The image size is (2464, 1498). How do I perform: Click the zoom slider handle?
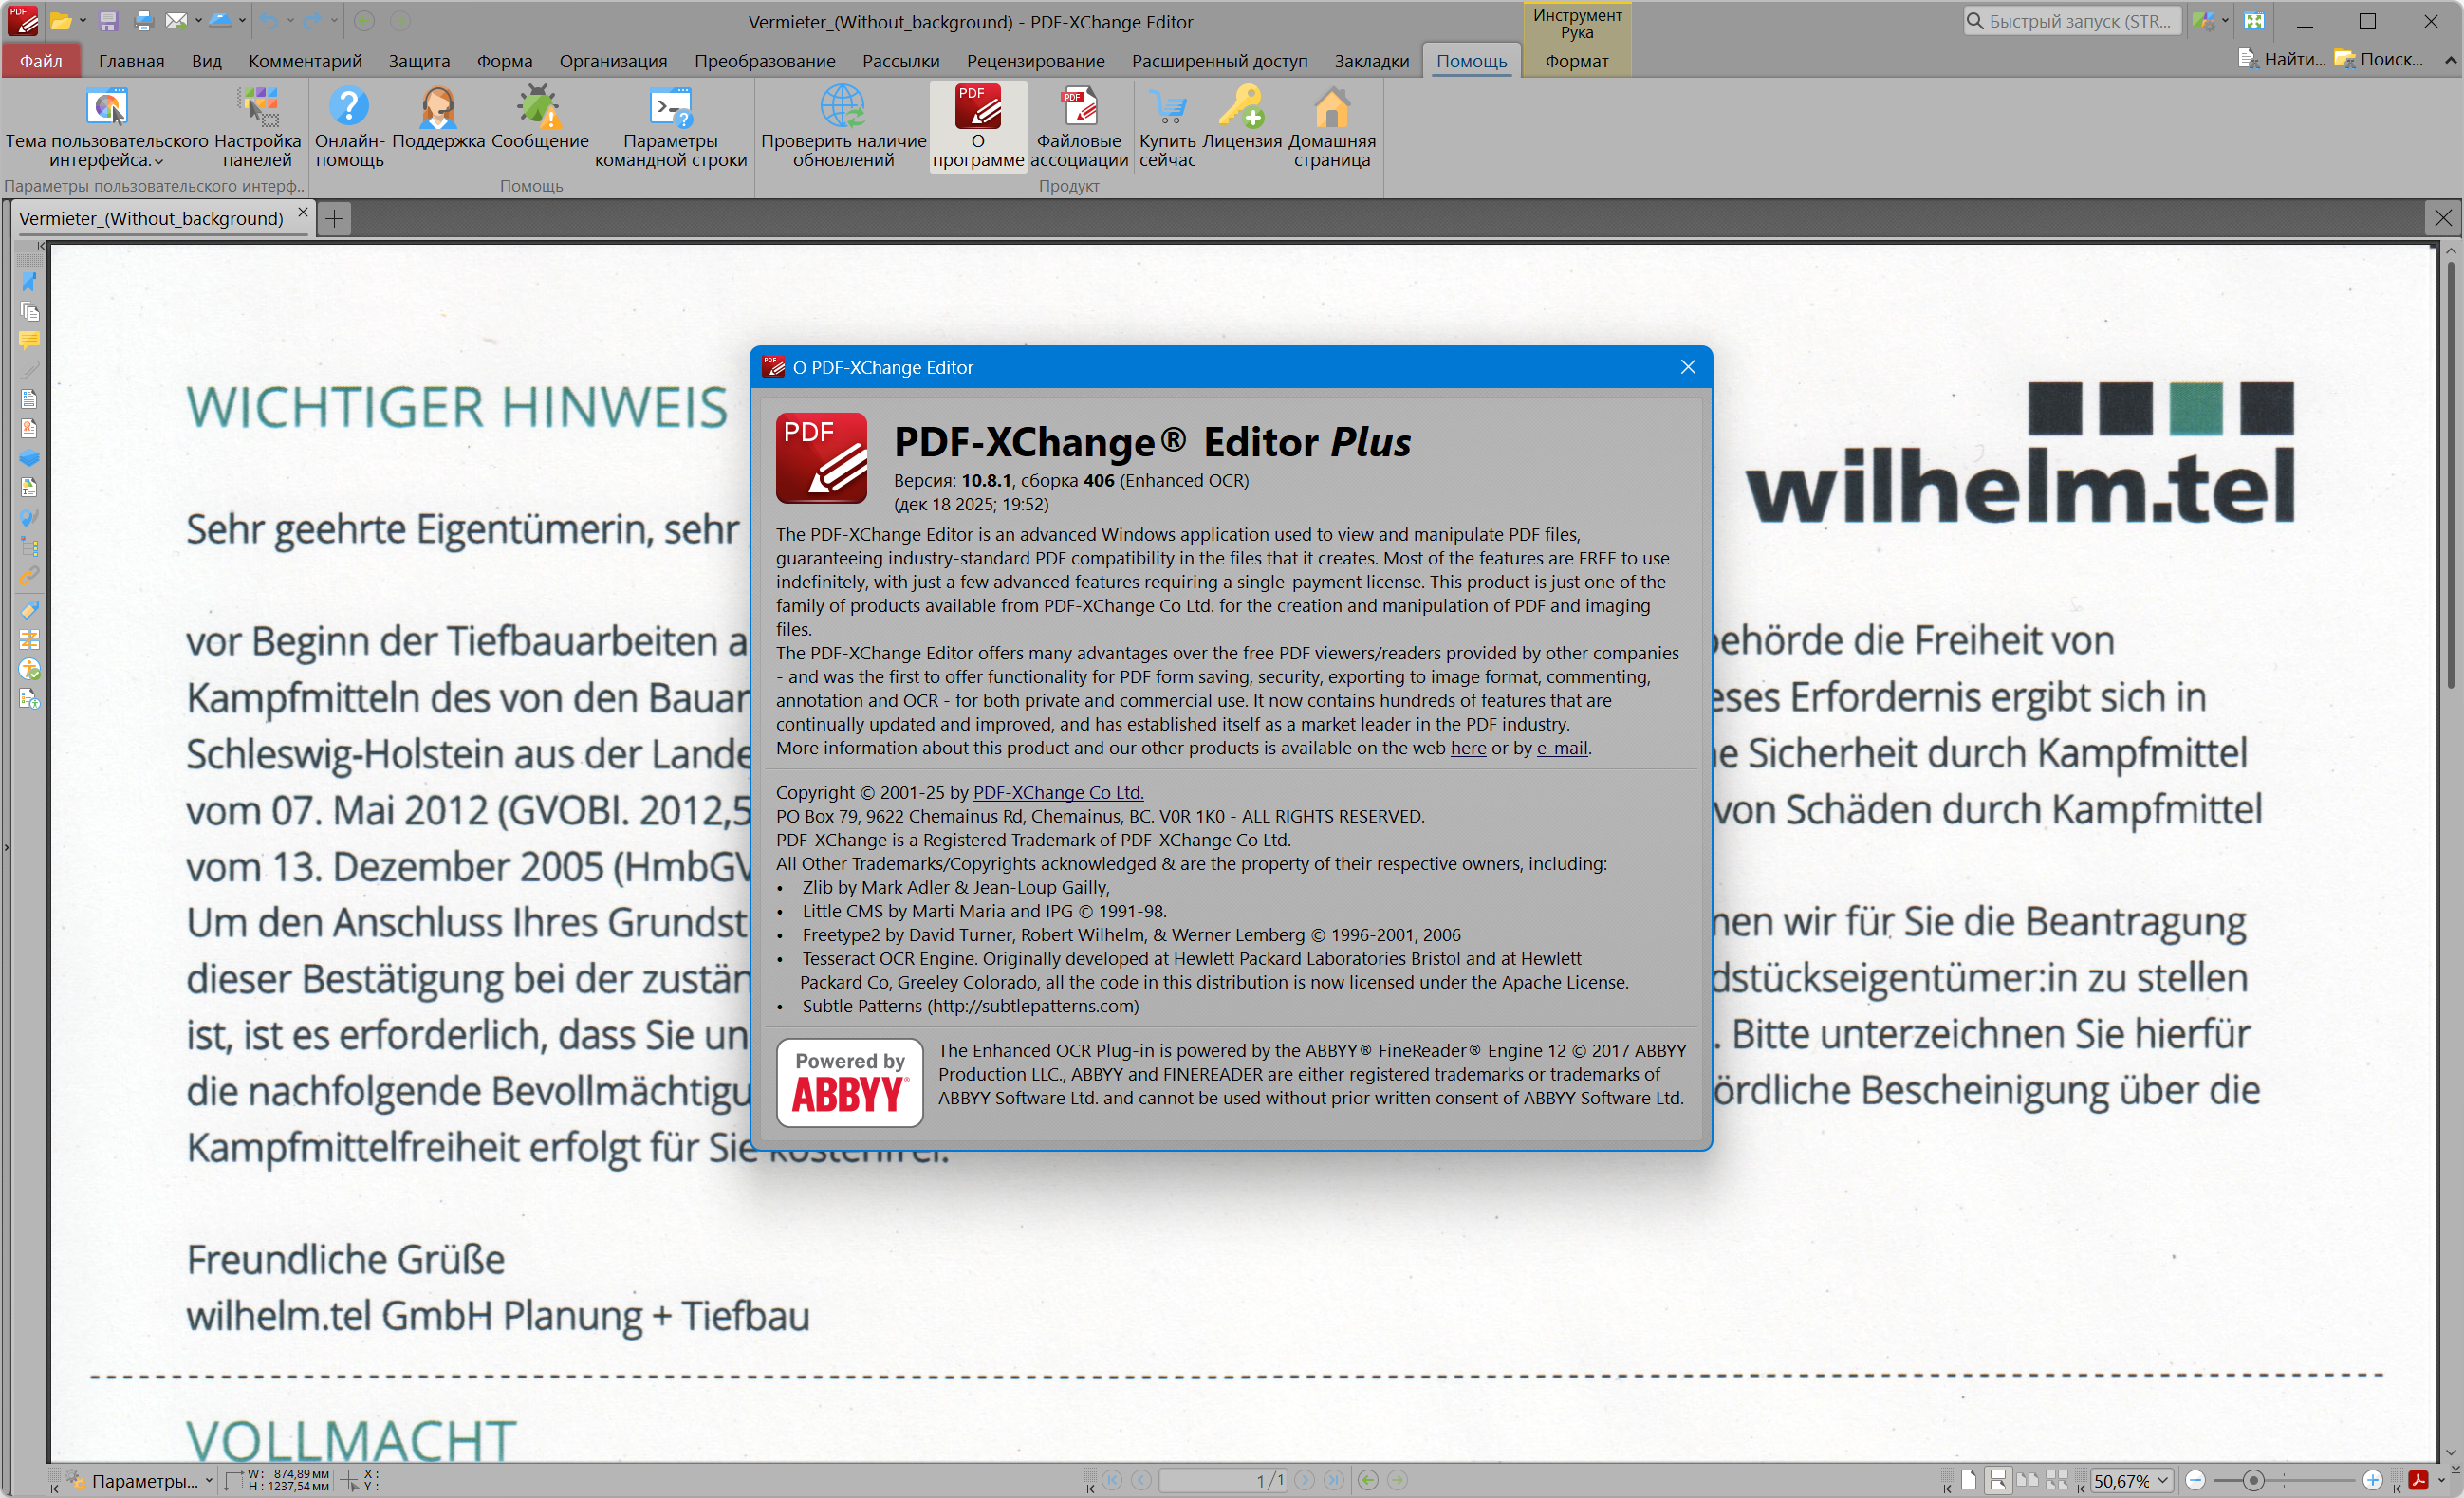point(2252,1480)
